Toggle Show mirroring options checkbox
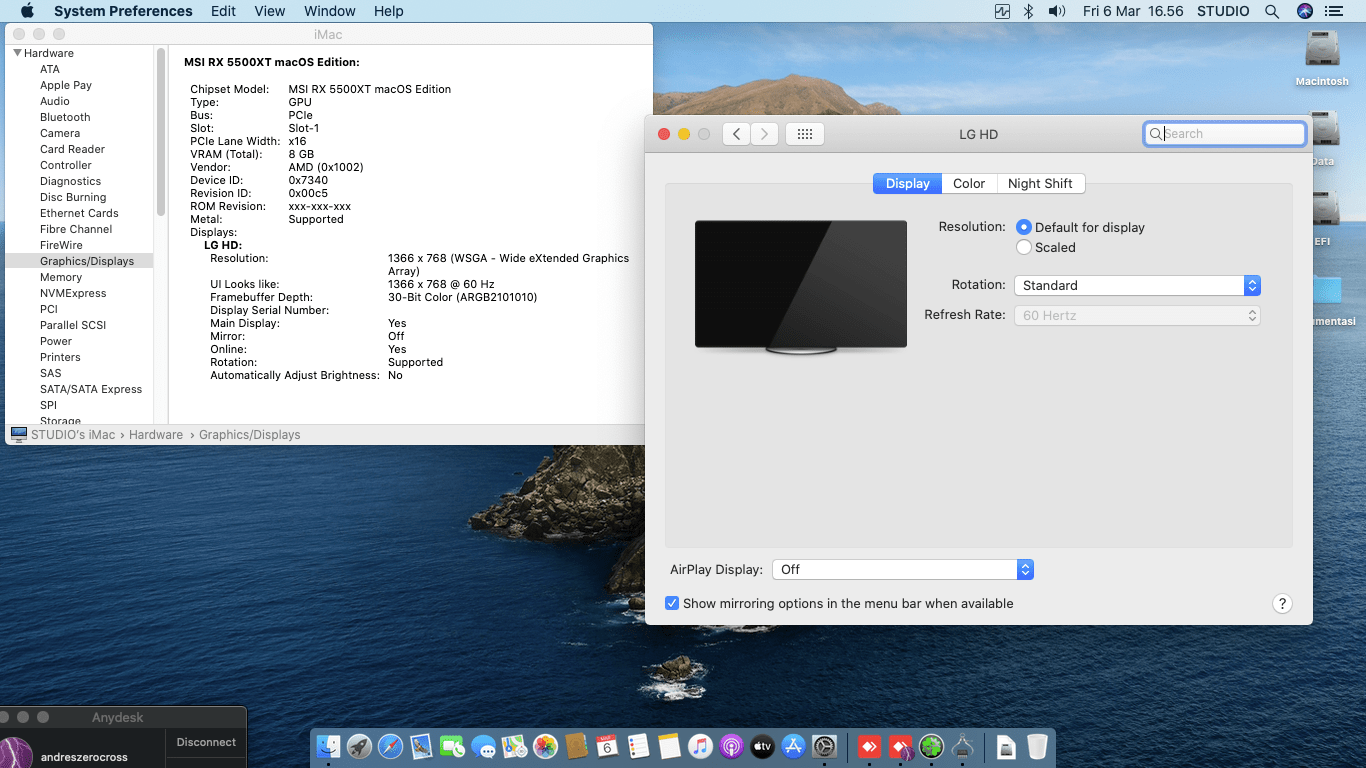Viewport: 1366px width, 768px height. click(x=672, y=603)
